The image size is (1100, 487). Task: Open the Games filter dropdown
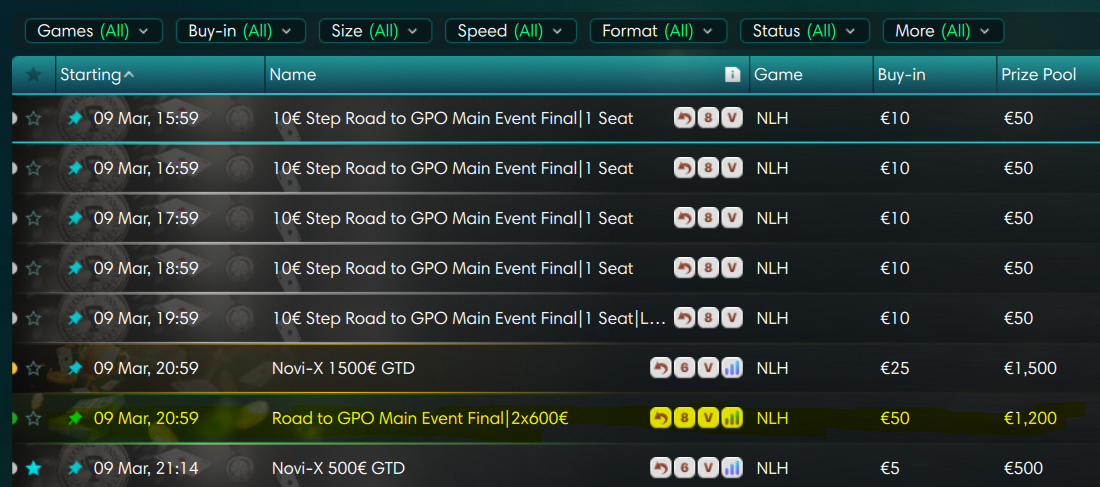(x=93, y=31)
